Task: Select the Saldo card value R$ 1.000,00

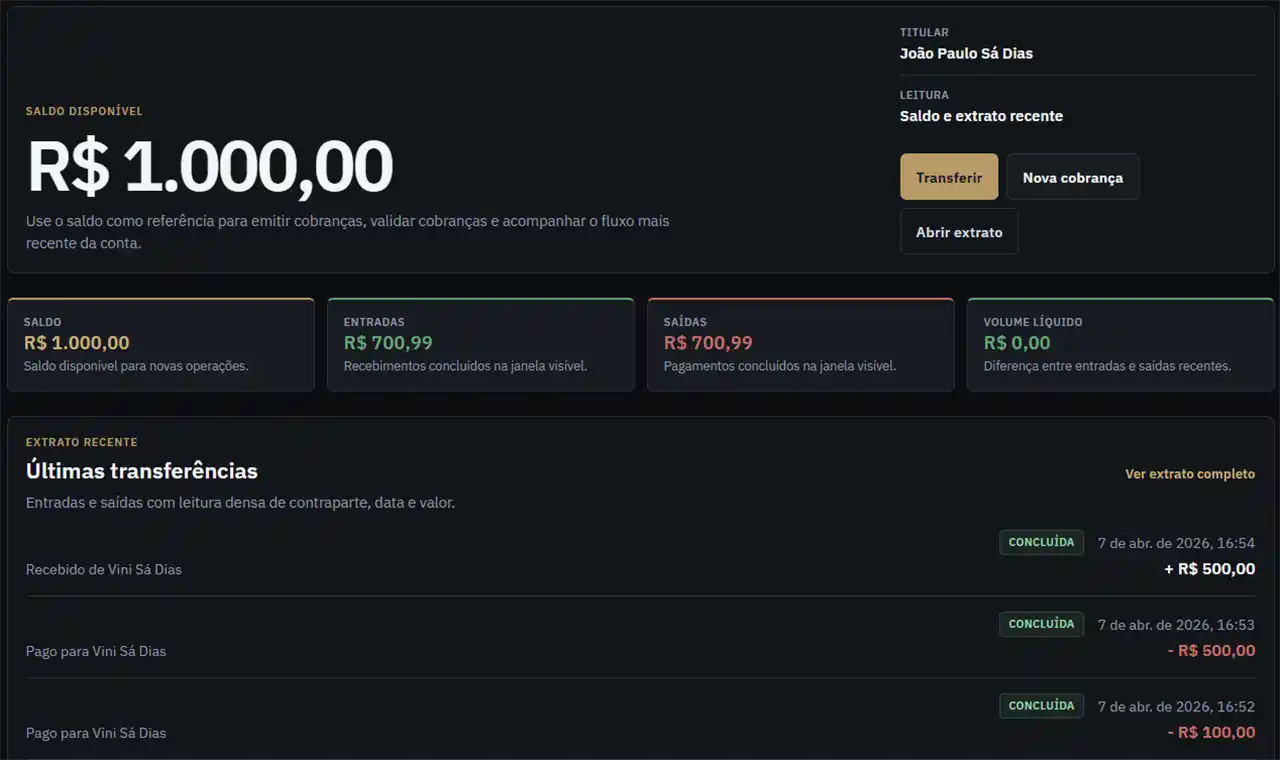Action: 77,343
